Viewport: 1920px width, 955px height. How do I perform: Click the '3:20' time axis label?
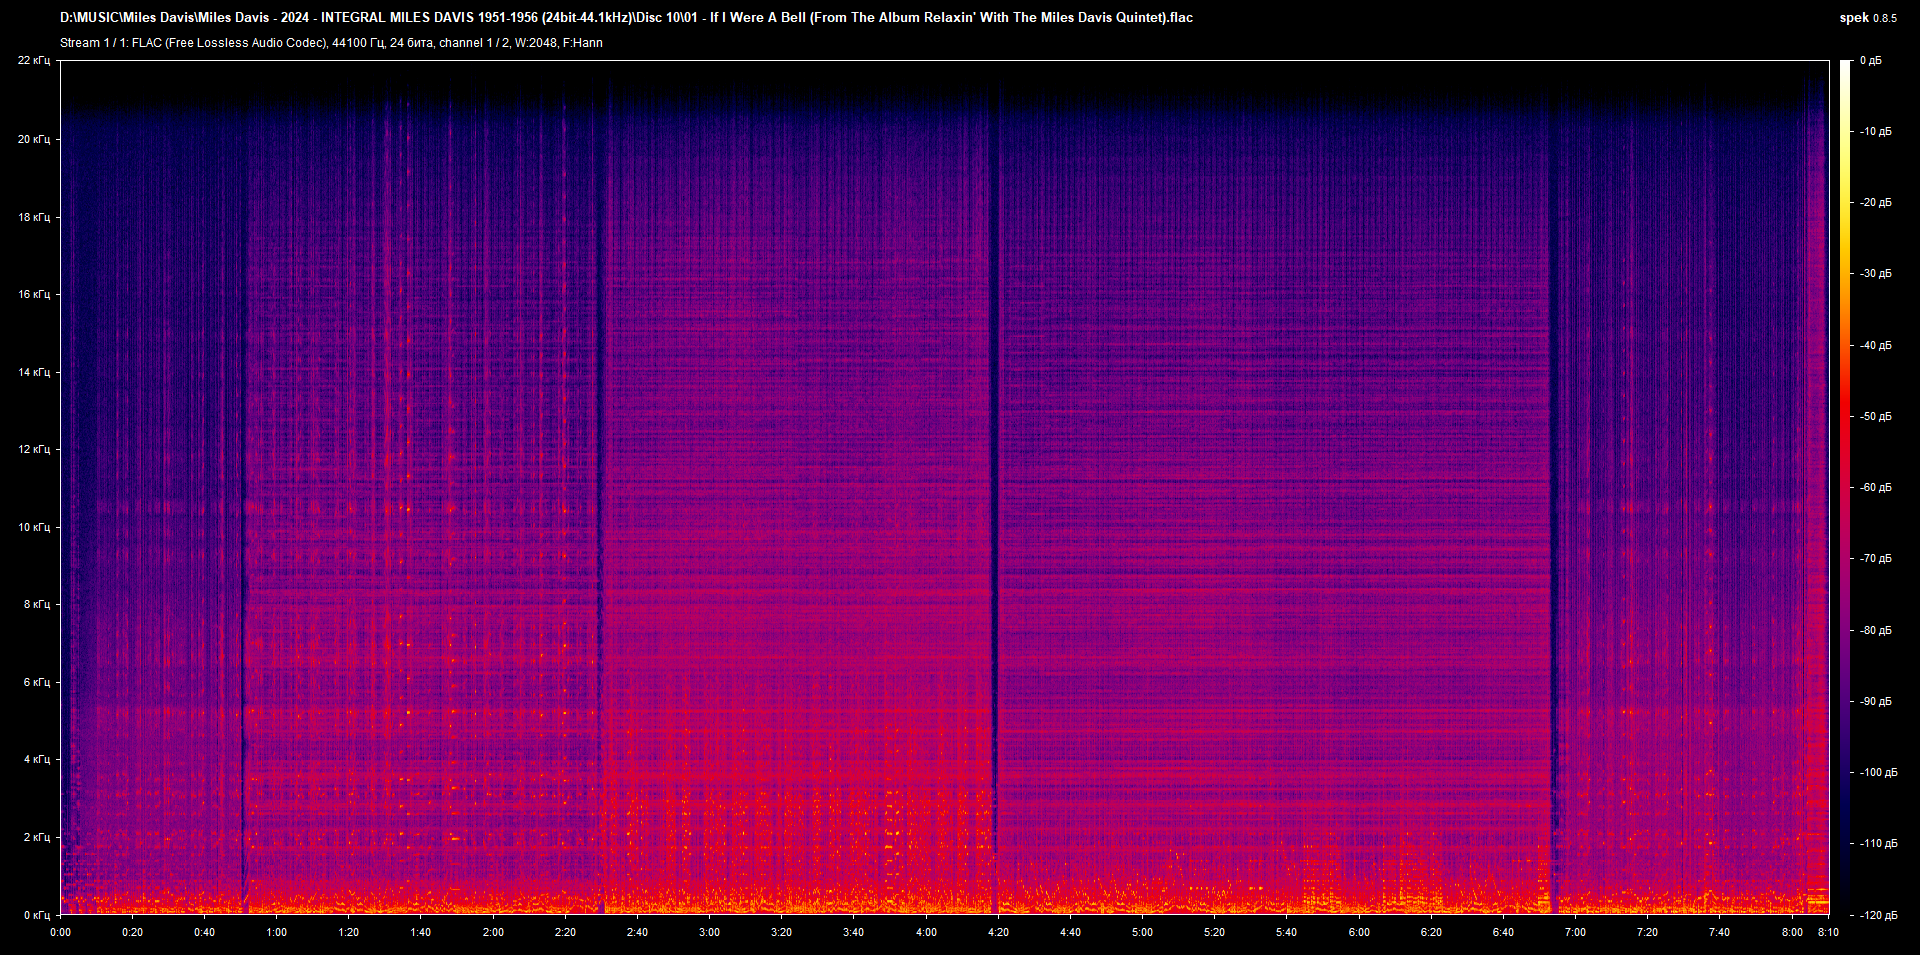tap(781, 932)
